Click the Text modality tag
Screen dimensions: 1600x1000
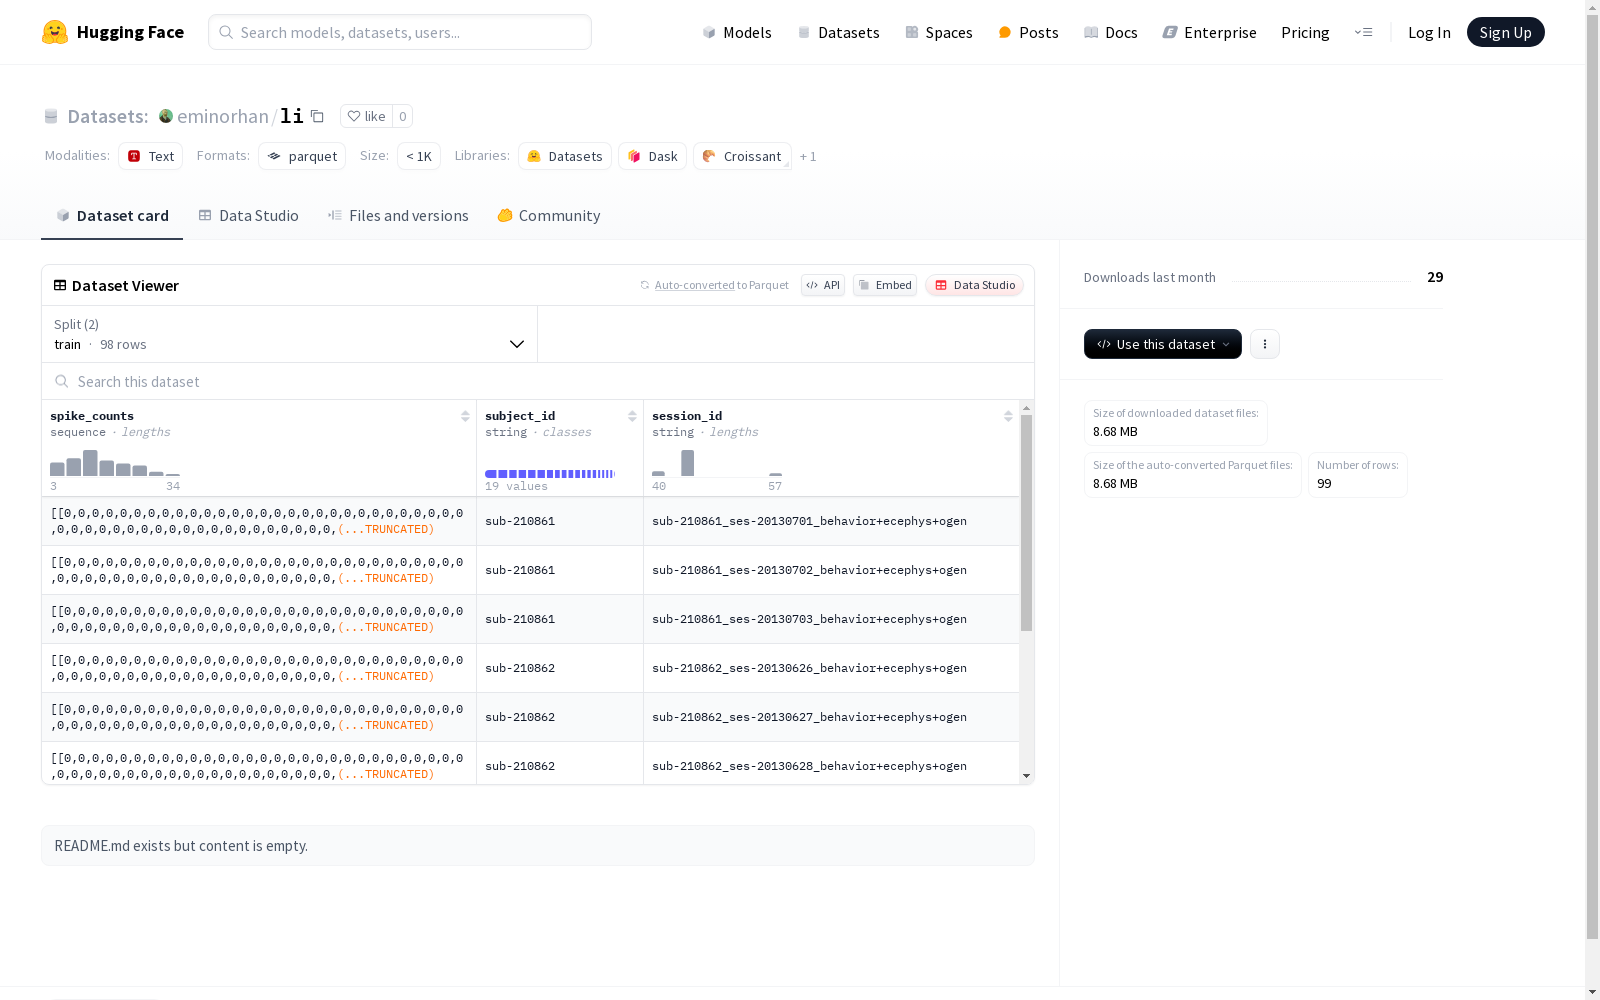(x=150, y=156)
